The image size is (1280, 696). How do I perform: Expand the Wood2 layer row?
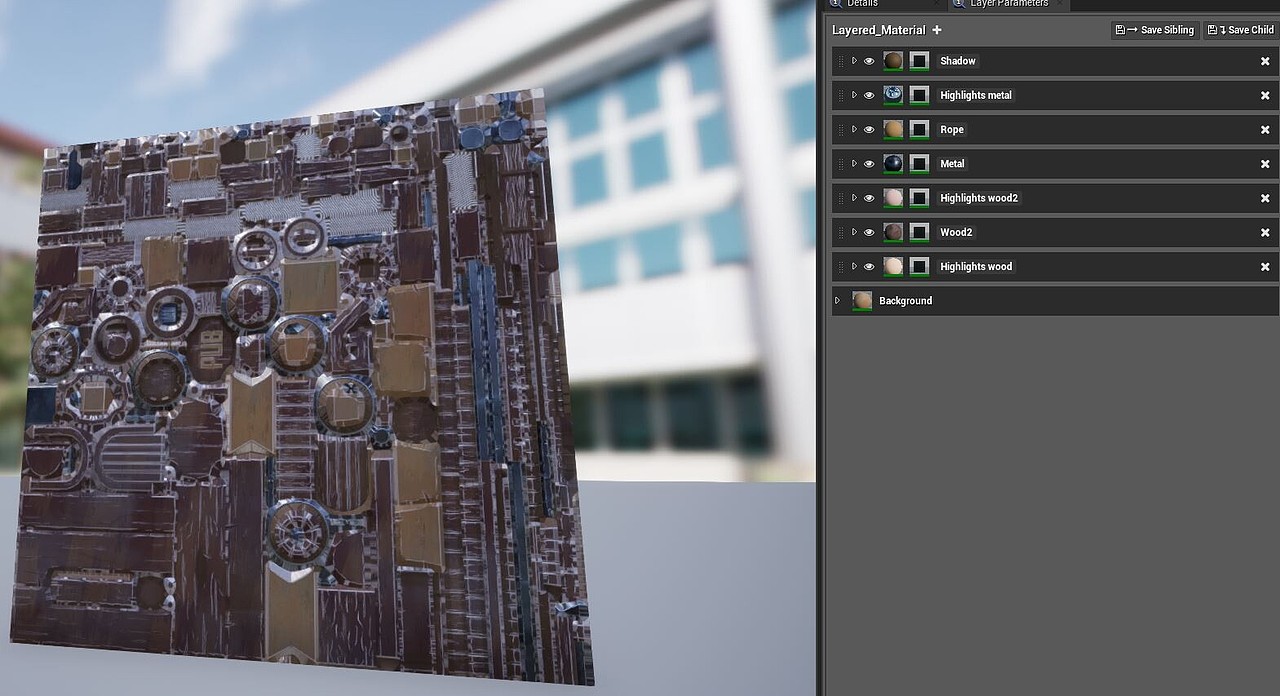[854, 232]
